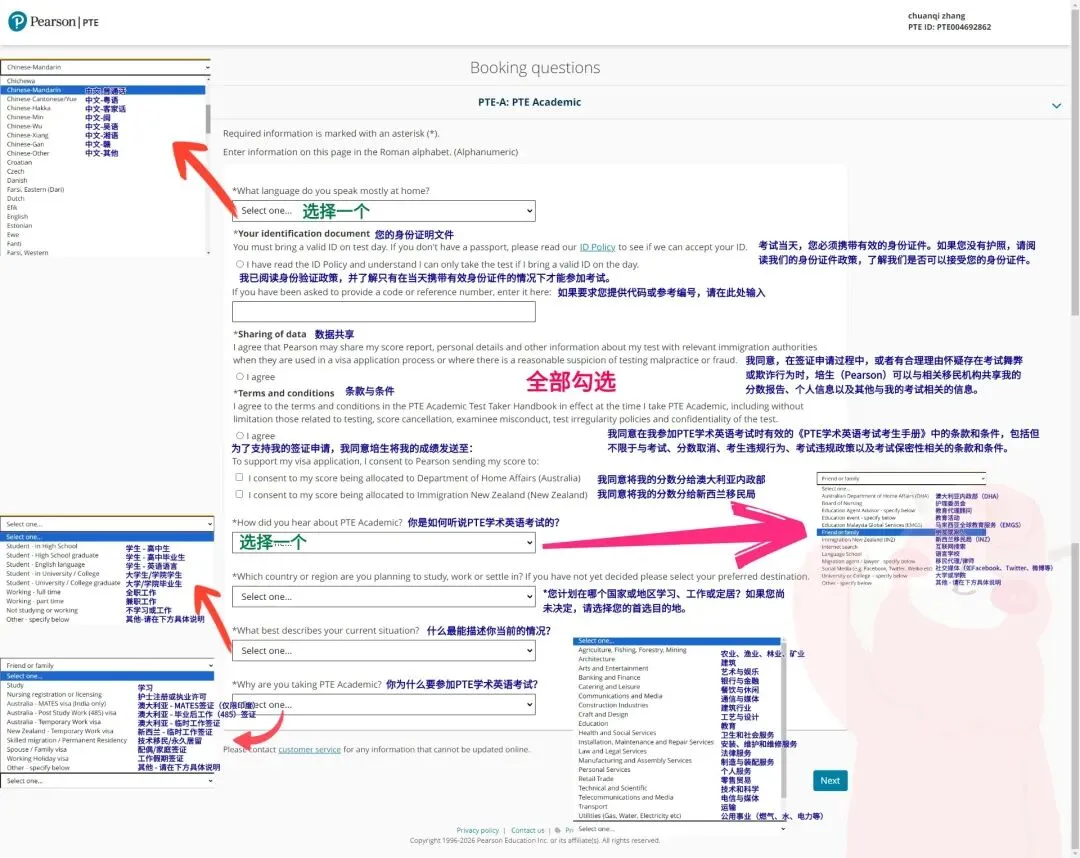Select 'New Zealand - Temporary Work visa' option
Viewport: 1080px width, 858px height.
60,731
